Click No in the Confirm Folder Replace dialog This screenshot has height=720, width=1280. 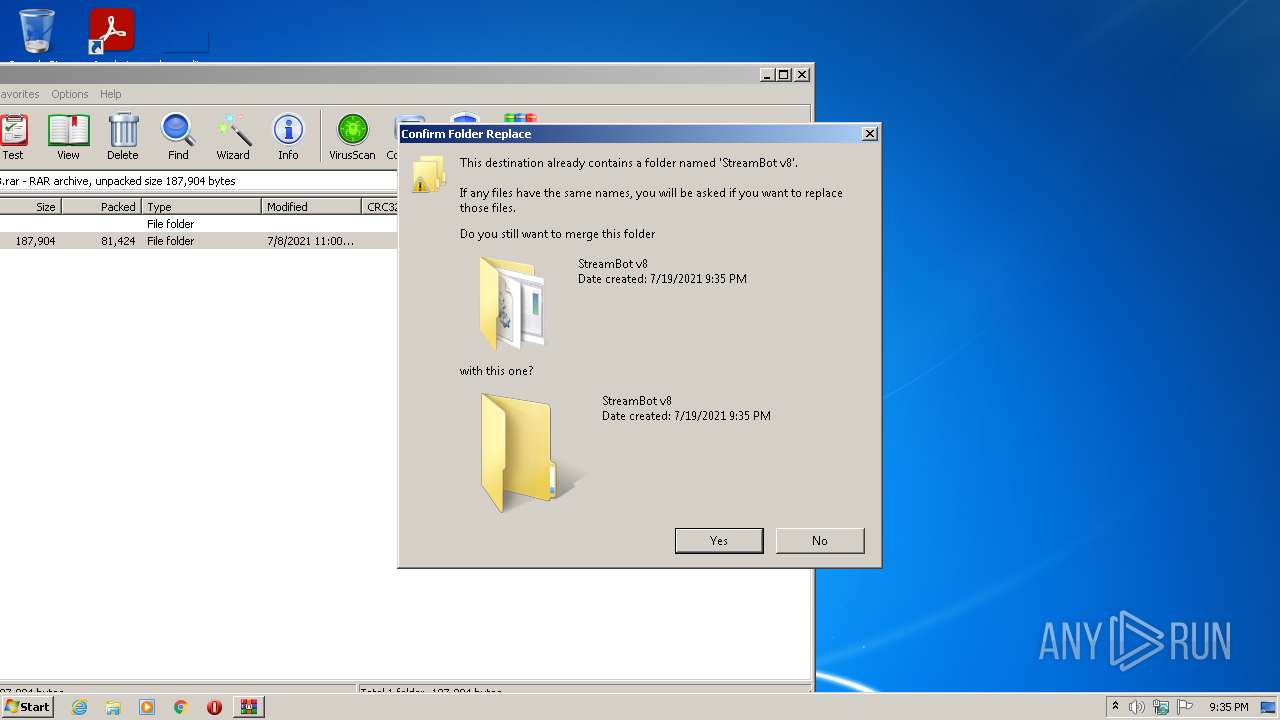(x=820, y=540)
